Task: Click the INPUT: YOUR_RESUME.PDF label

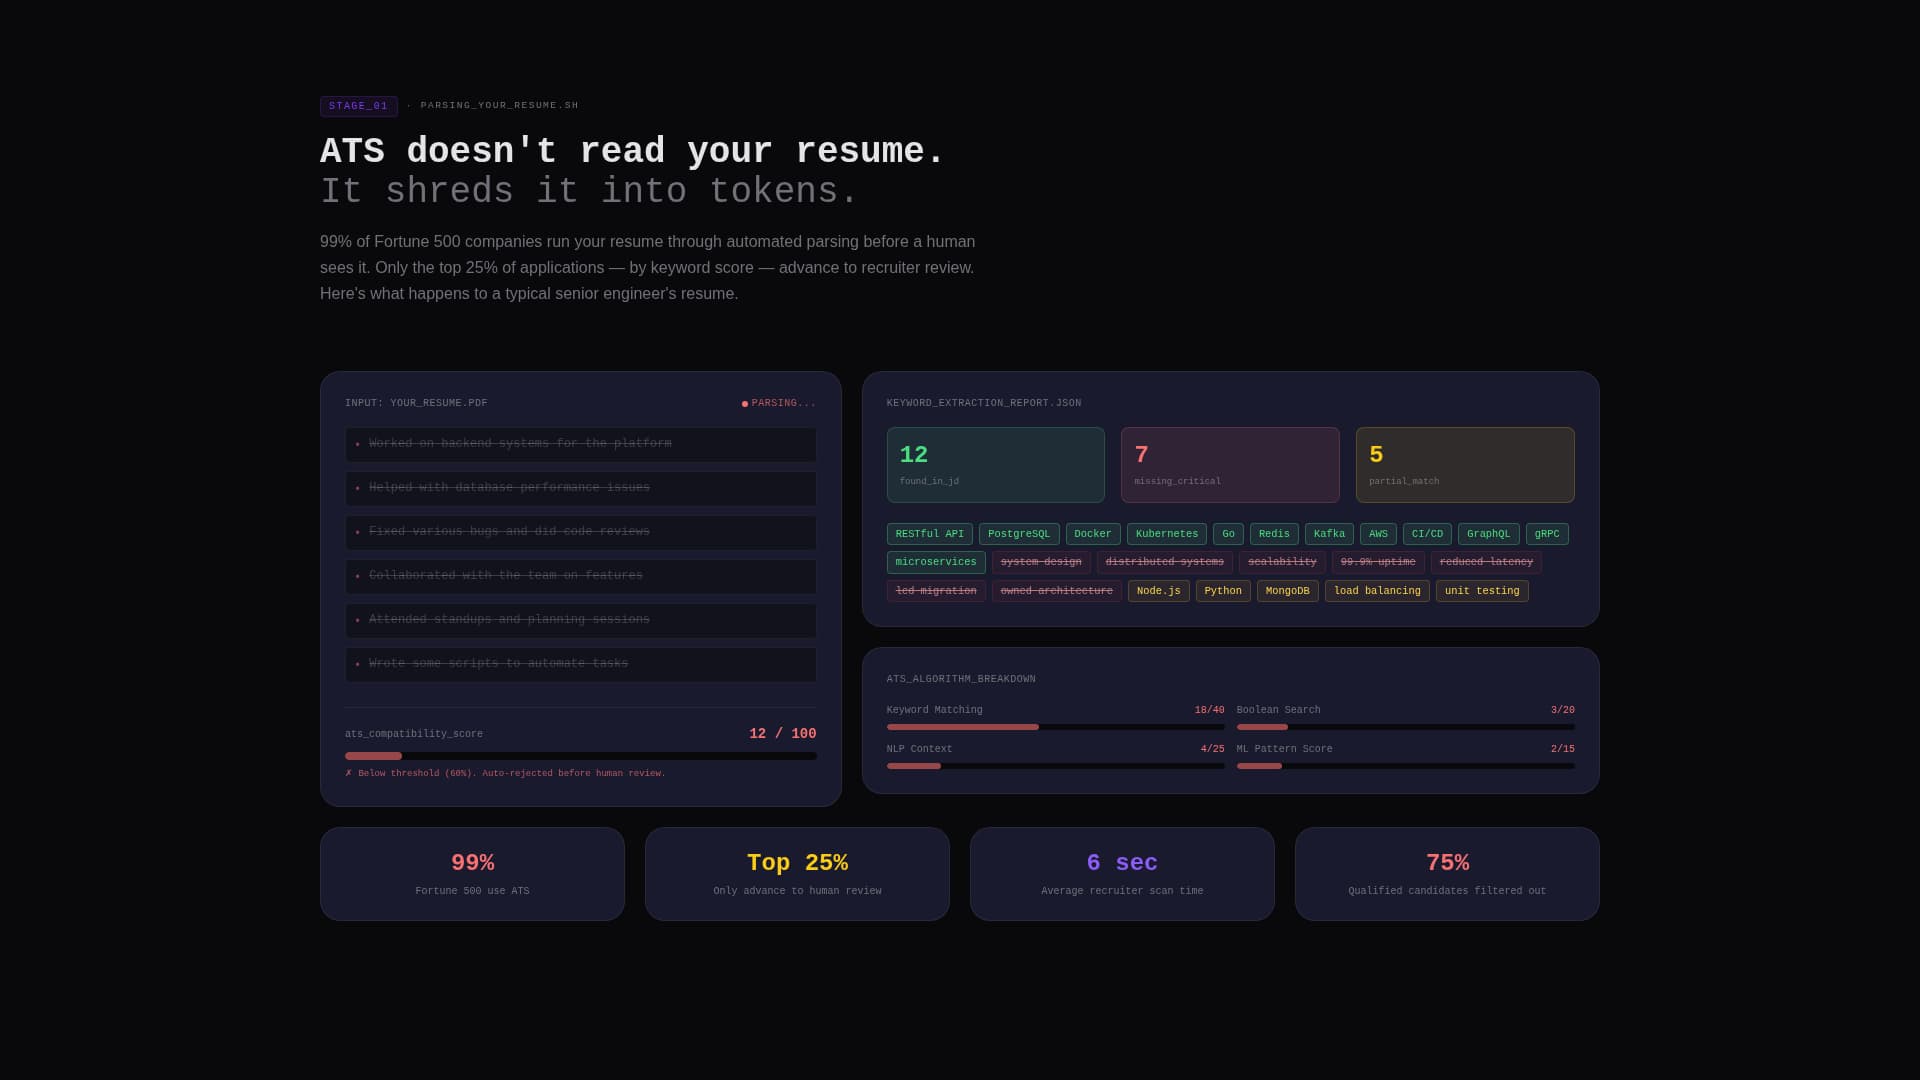Action: [x=416, y=404]
